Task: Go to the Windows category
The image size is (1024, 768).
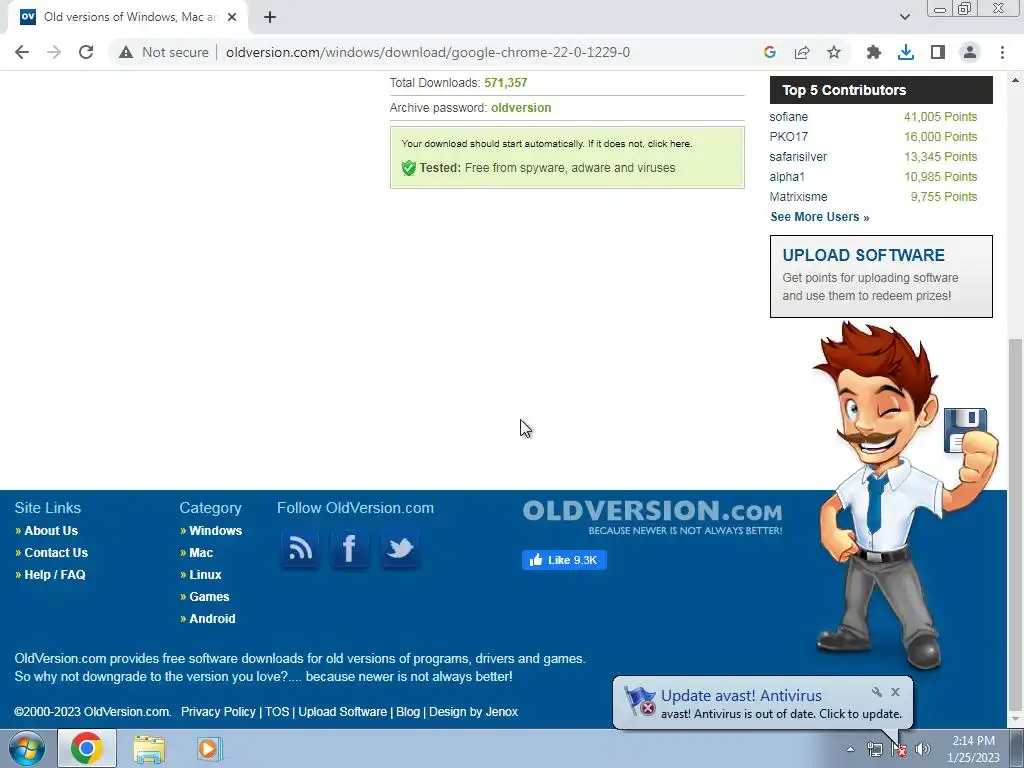Action: pos(216,531)
